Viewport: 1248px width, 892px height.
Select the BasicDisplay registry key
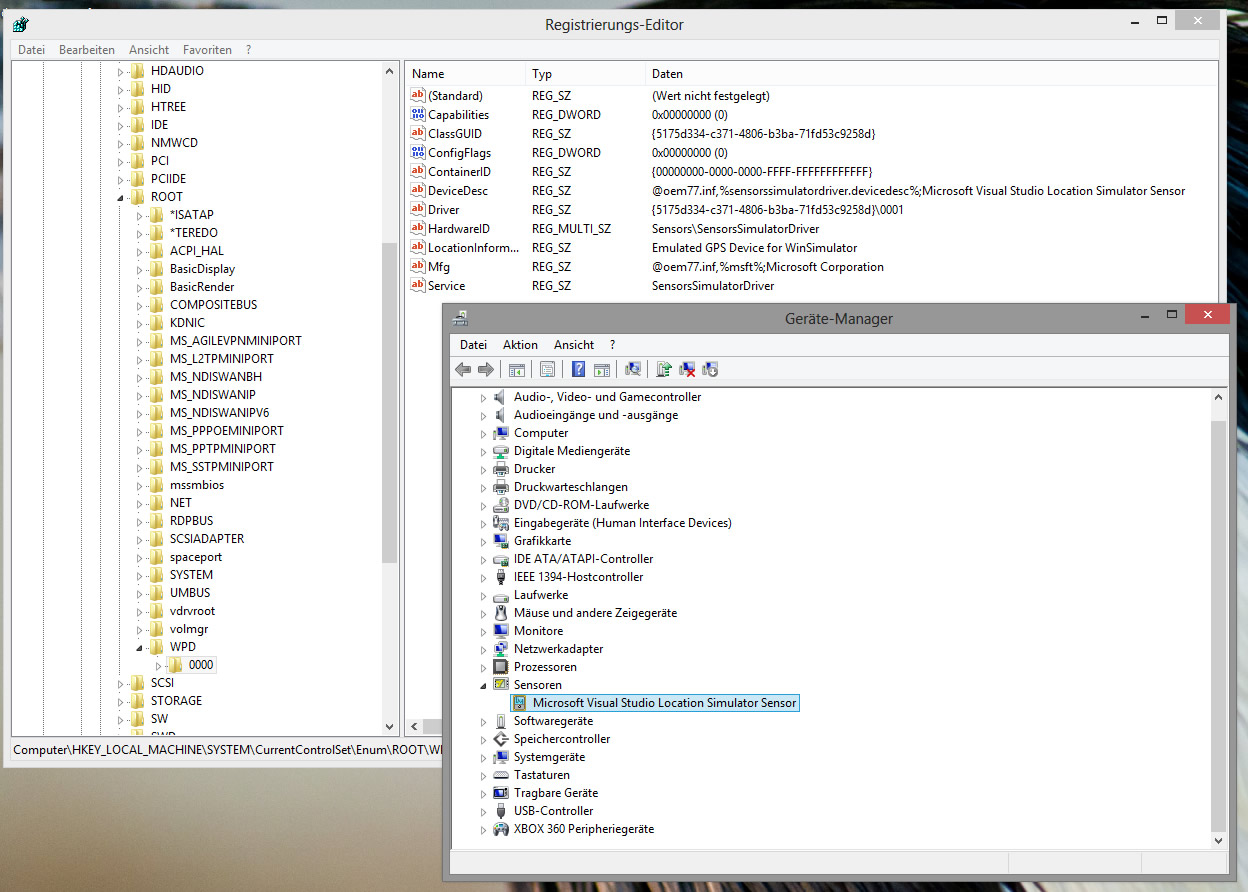click(x=202, y=269)
